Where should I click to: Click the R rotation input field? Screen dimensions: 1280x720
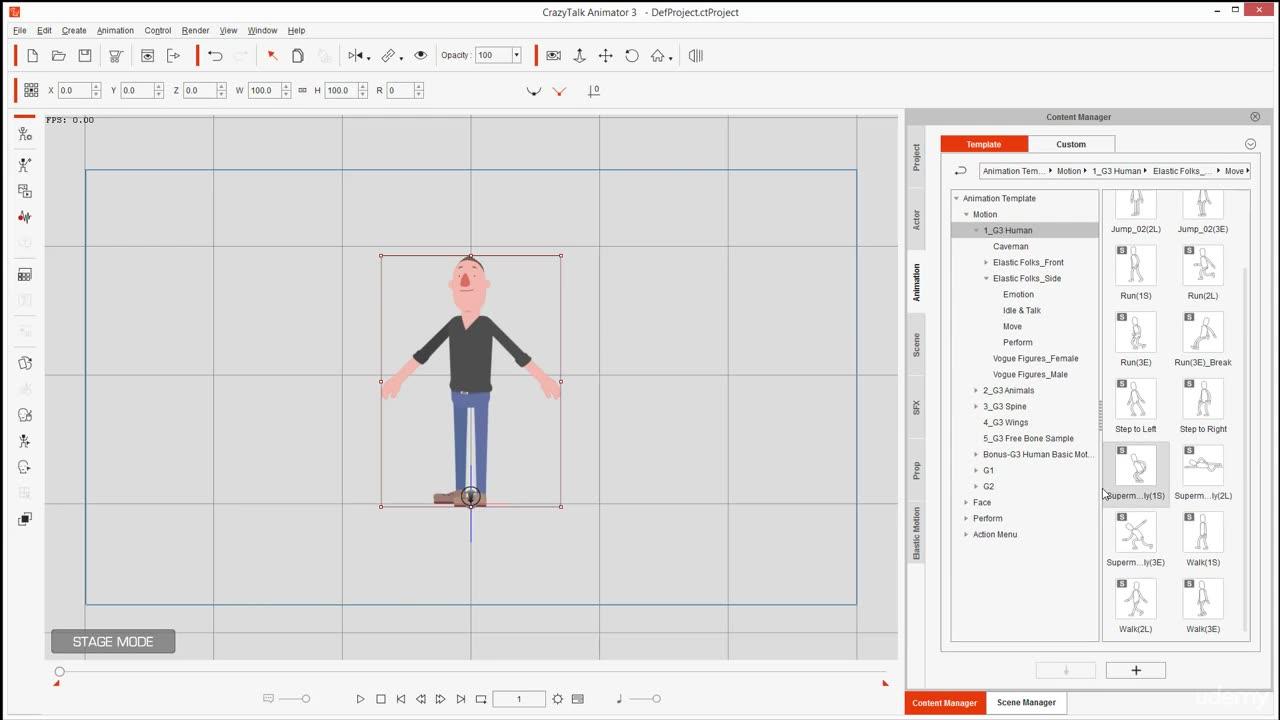399,90
